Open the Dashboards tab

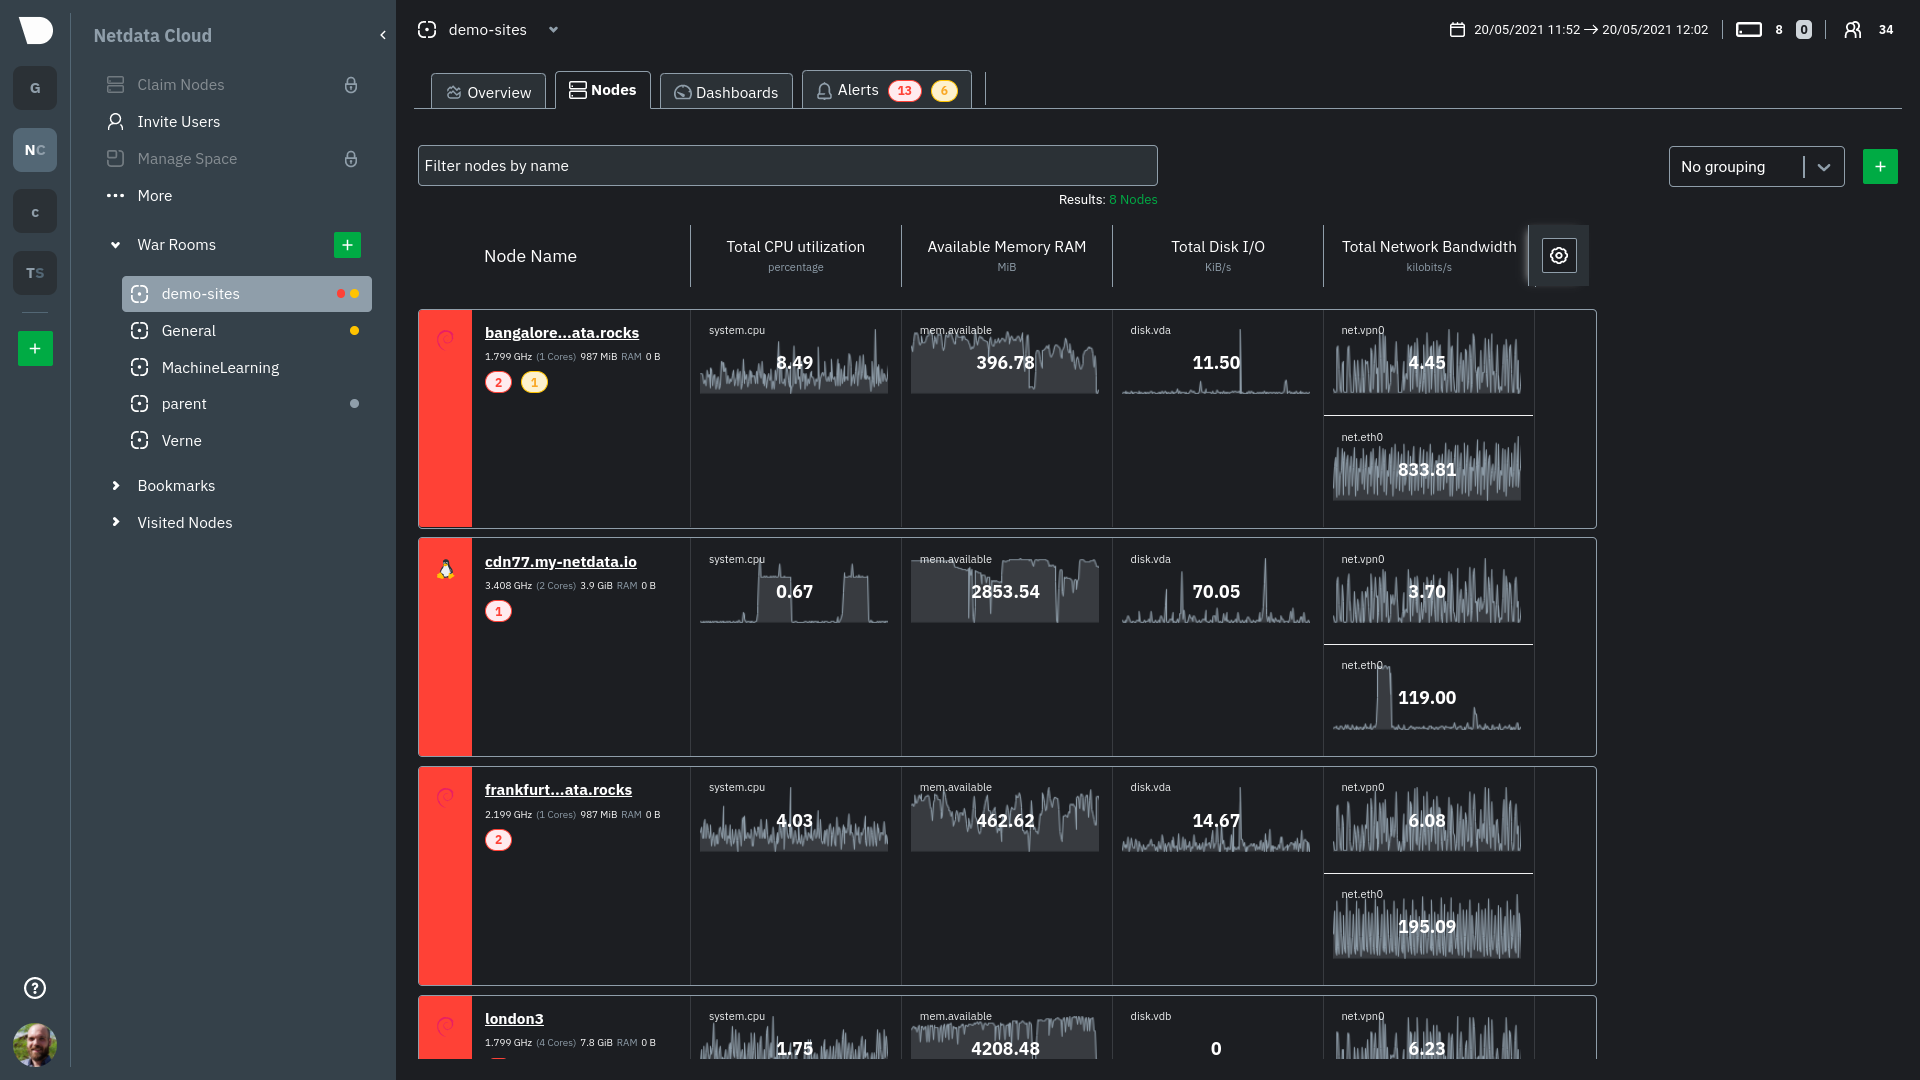[726, 92]
